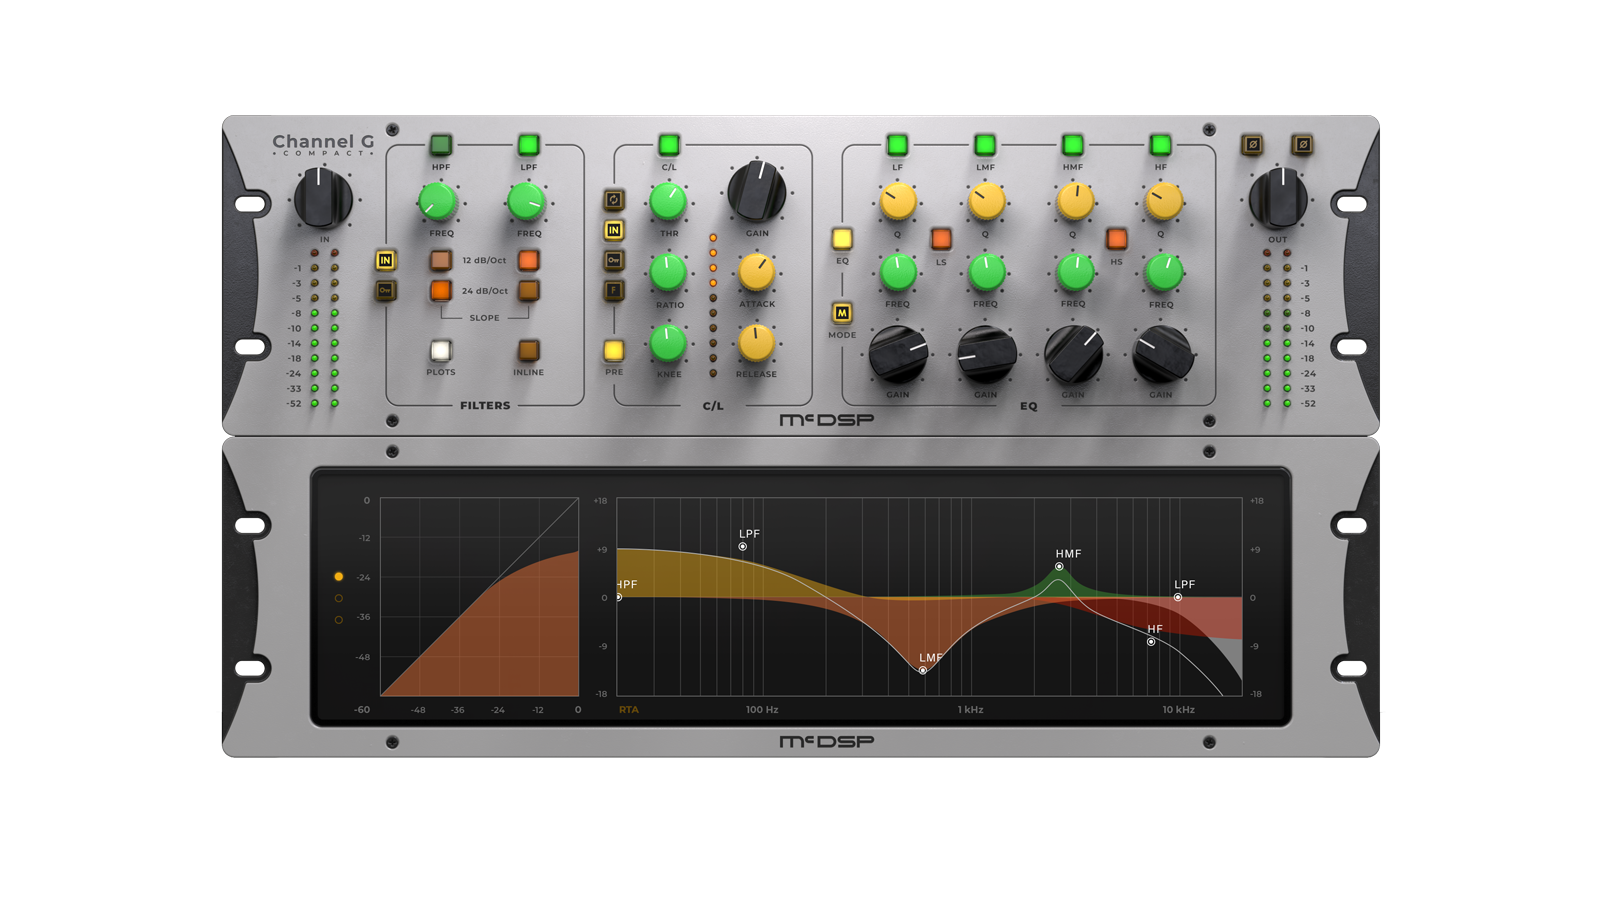Click the HF band Q knob
Viewport: 1600px width, 900px height.
[1163, 203]
